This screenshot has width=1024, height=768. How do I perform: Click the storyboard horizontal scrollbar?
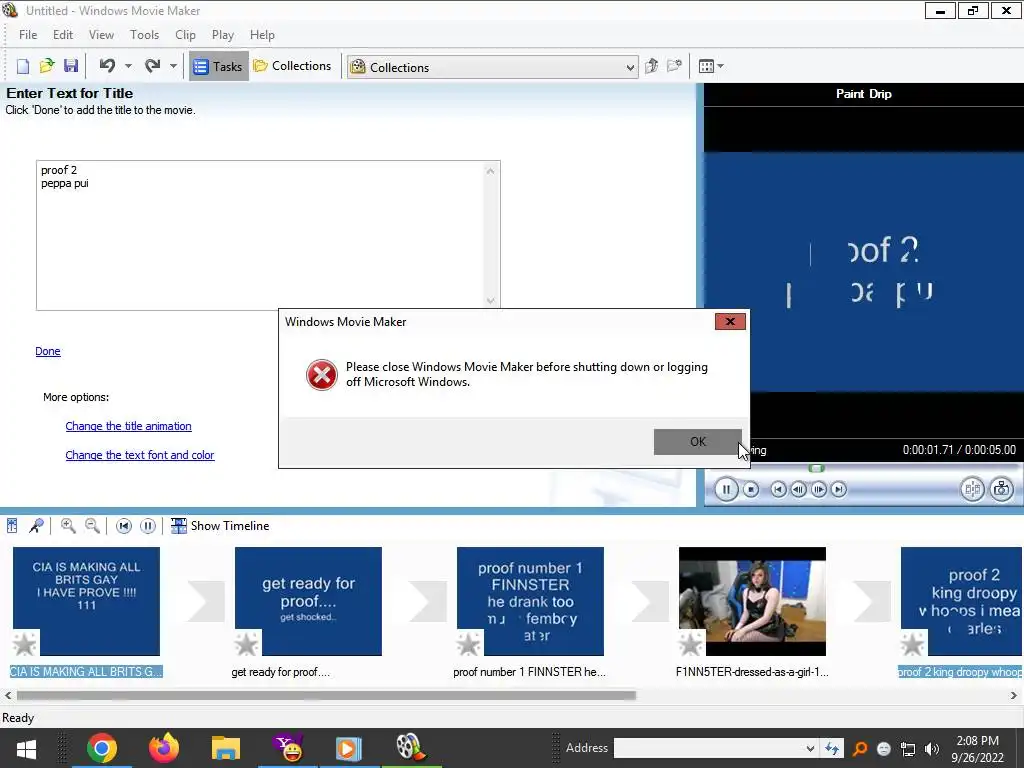327,696
